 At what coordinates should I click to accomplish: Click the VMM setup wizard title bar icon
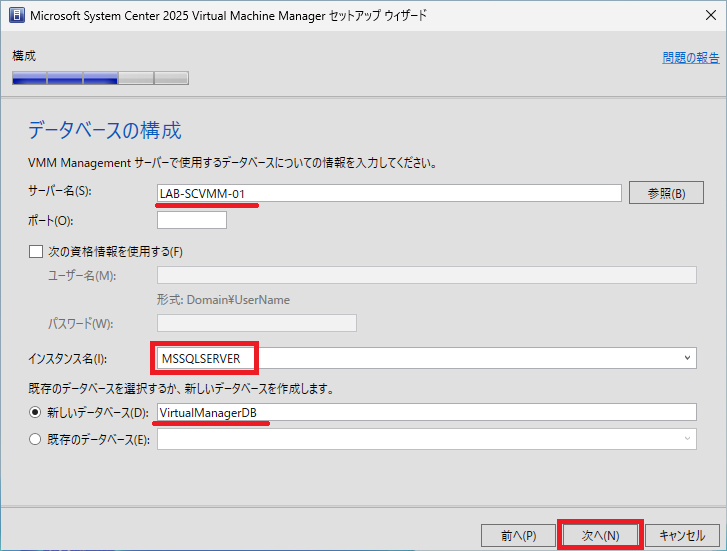17,15
